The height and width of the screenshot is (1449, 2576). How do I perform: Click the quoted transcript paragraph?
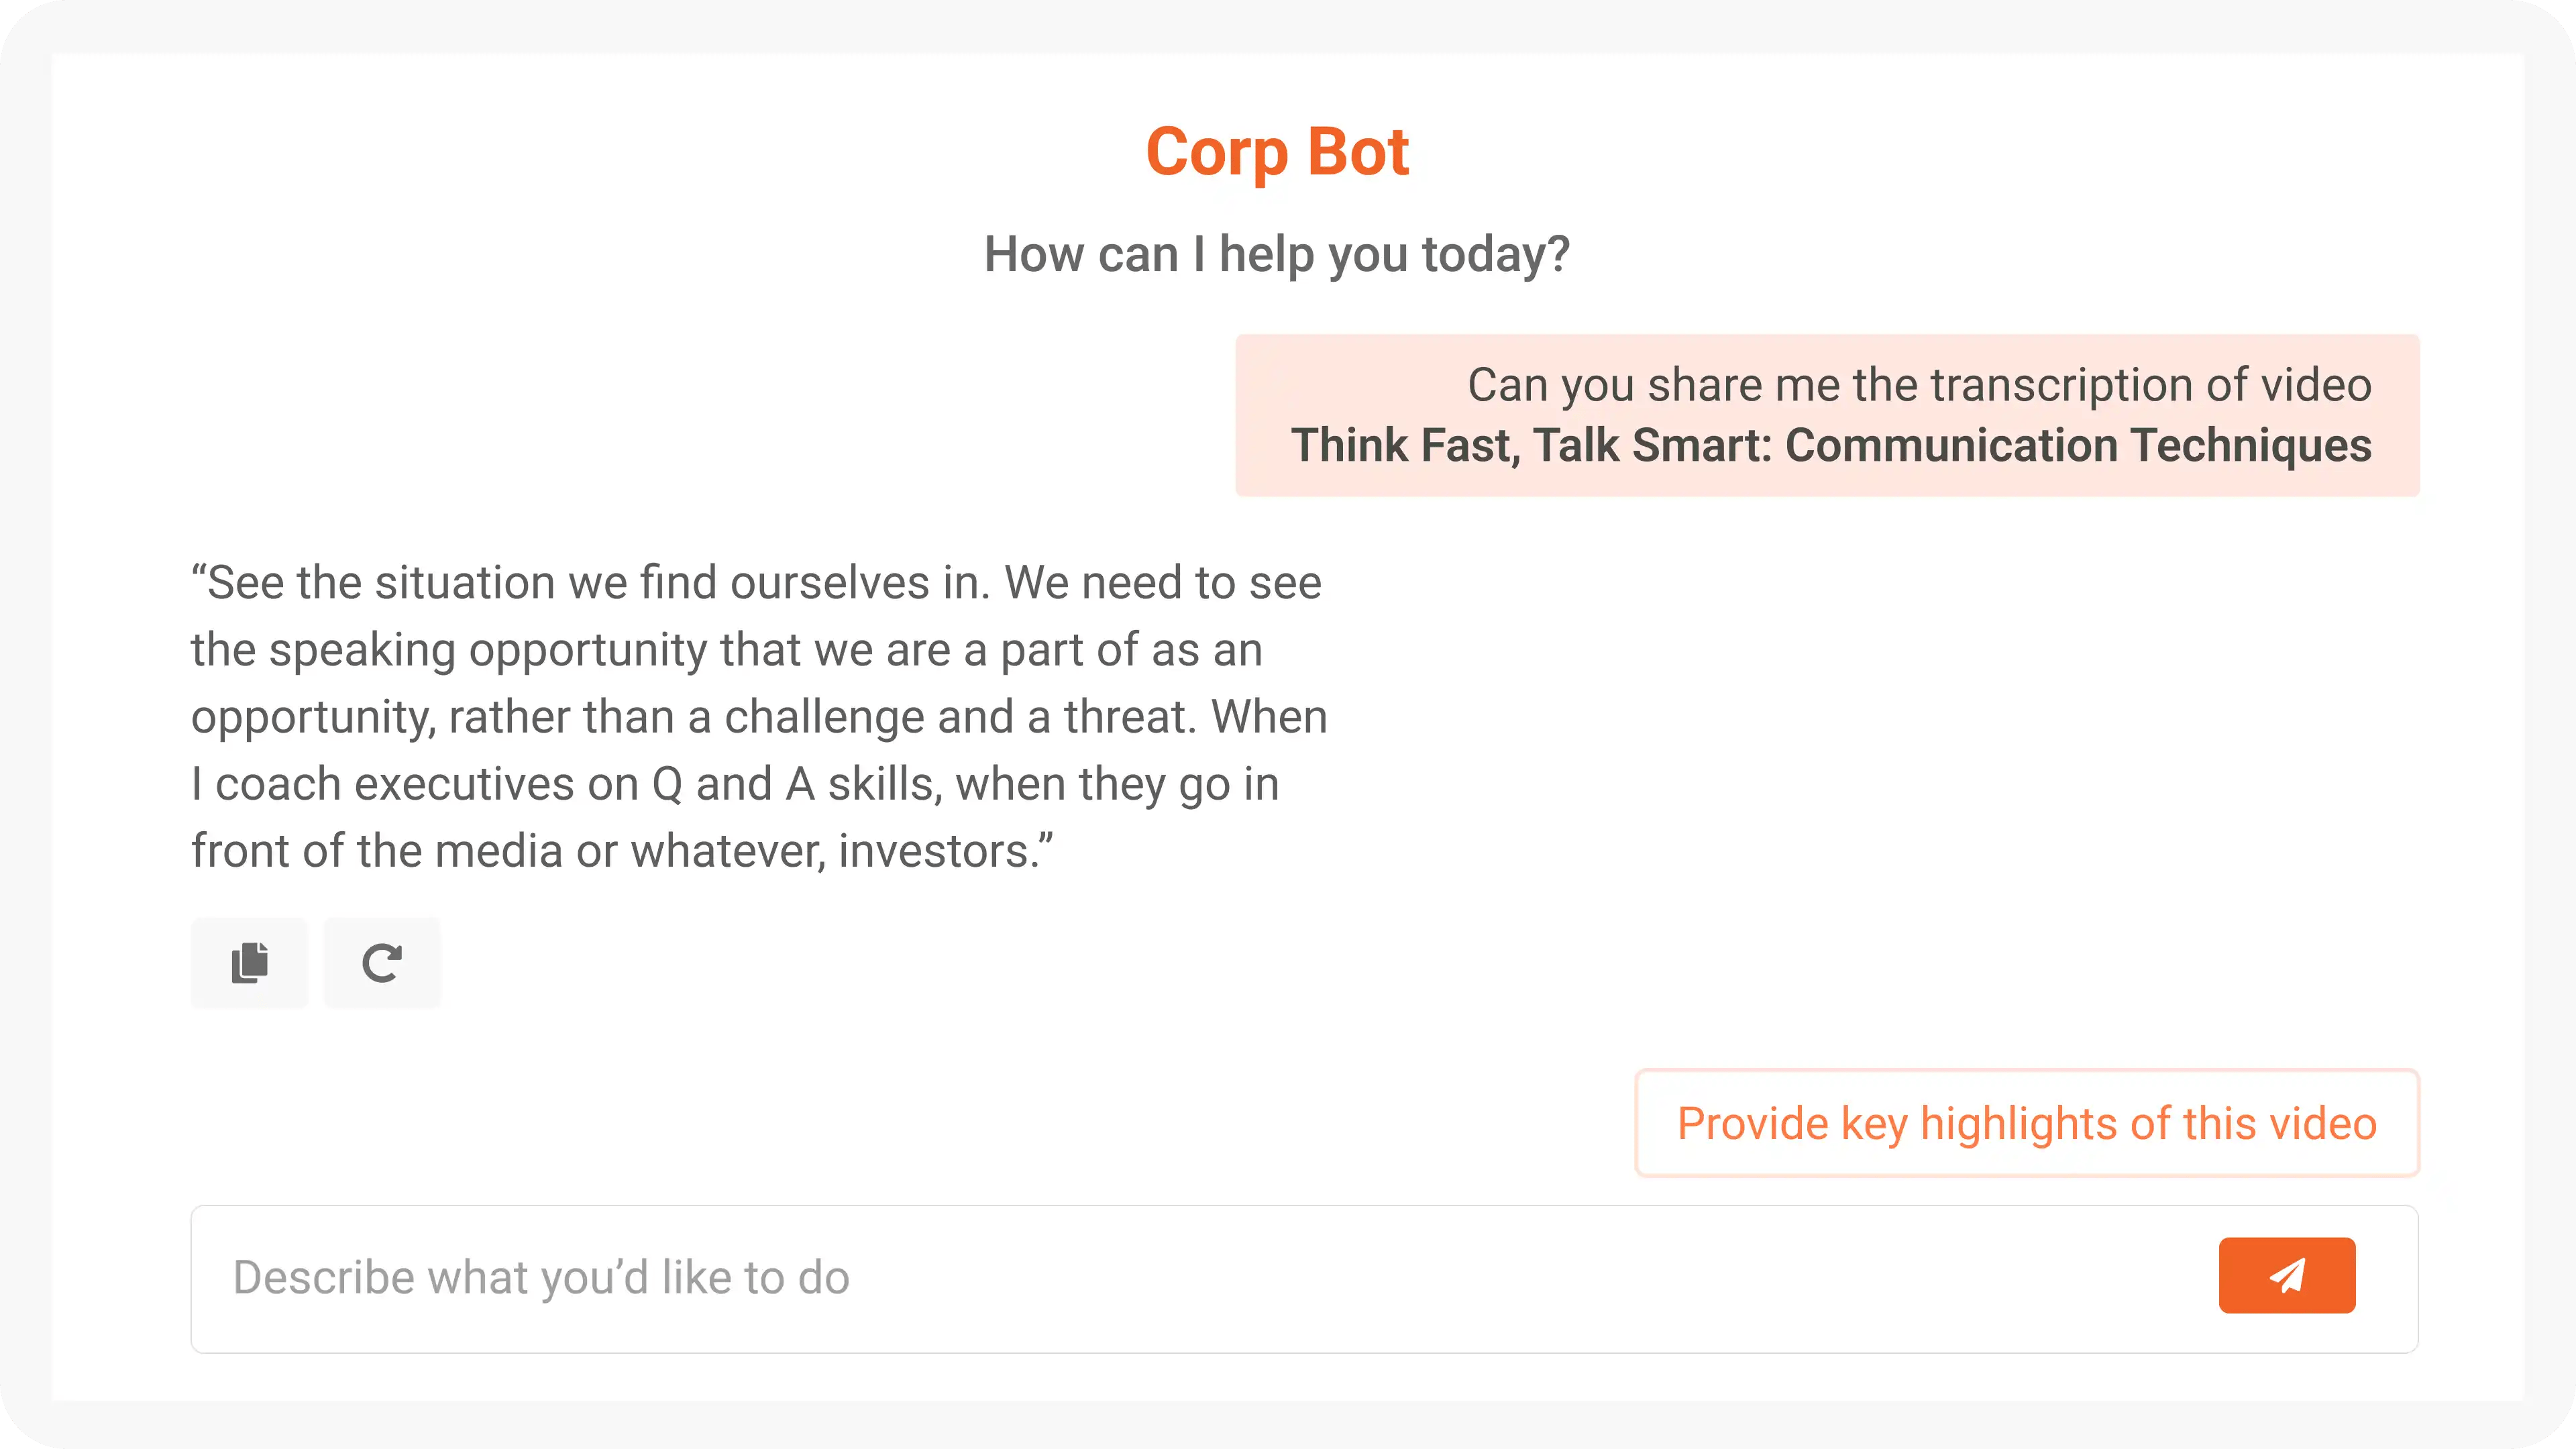tap(759, 716)
